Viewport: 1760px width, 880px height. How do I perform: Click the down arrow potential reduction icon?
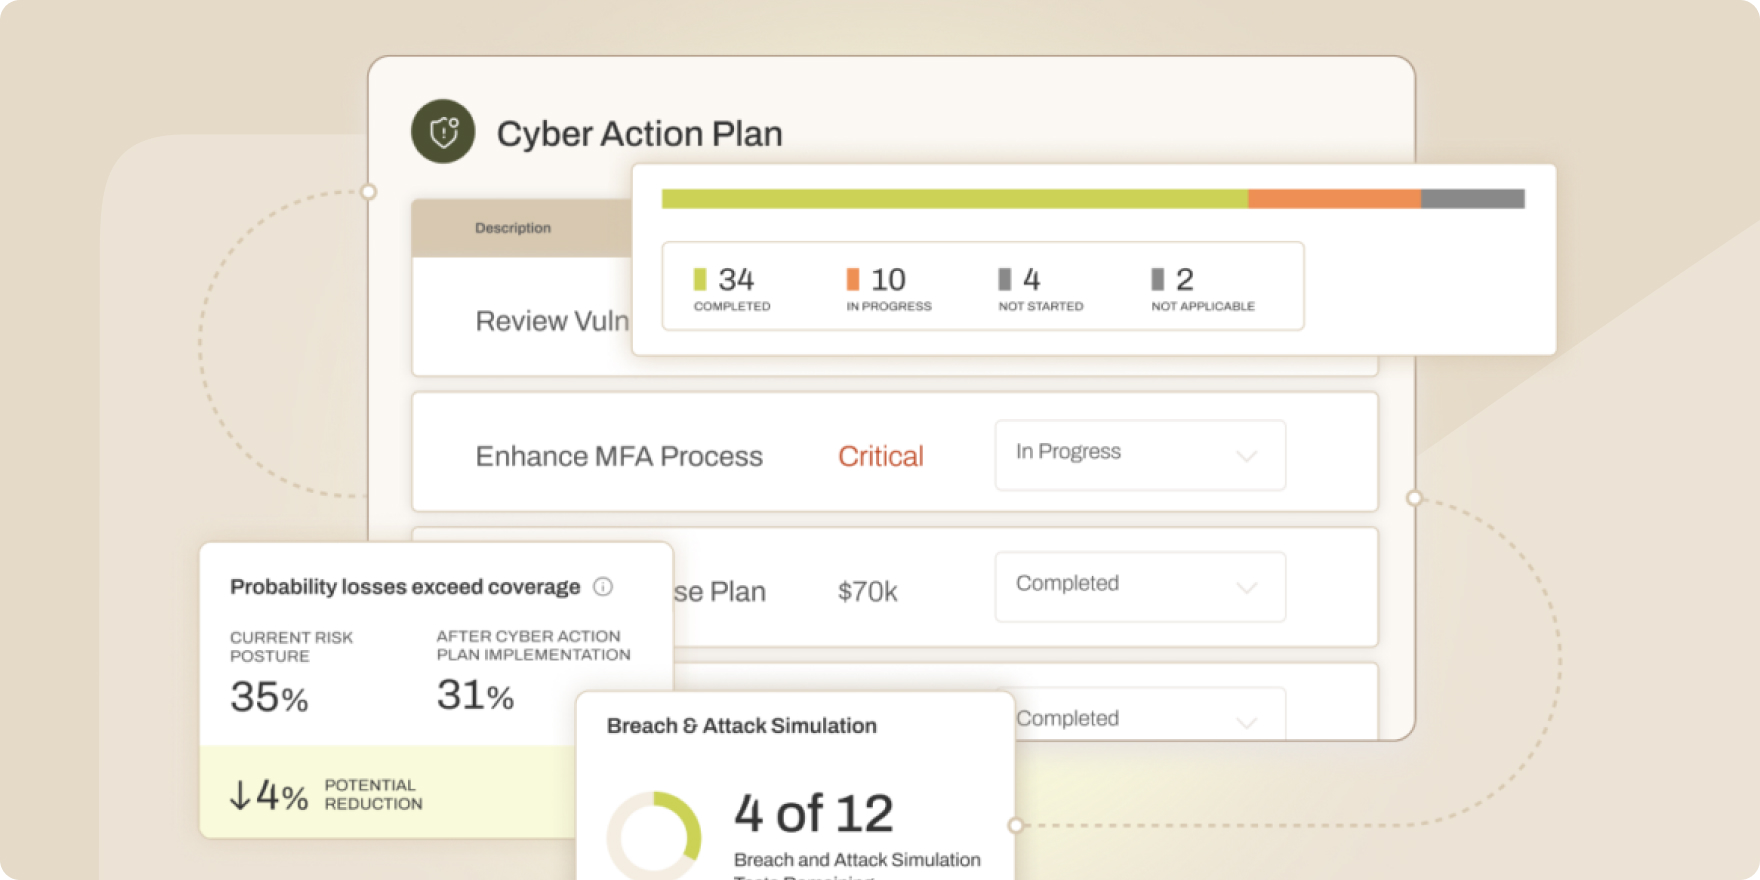click(240, 796)
